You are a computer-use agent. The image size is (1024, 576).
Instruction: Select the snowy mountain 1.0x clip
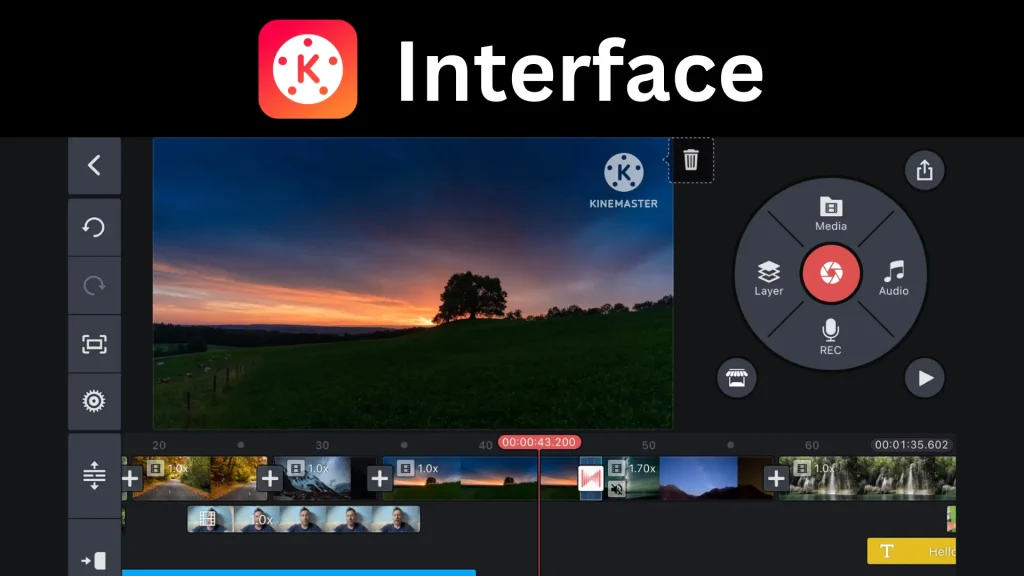324,479
